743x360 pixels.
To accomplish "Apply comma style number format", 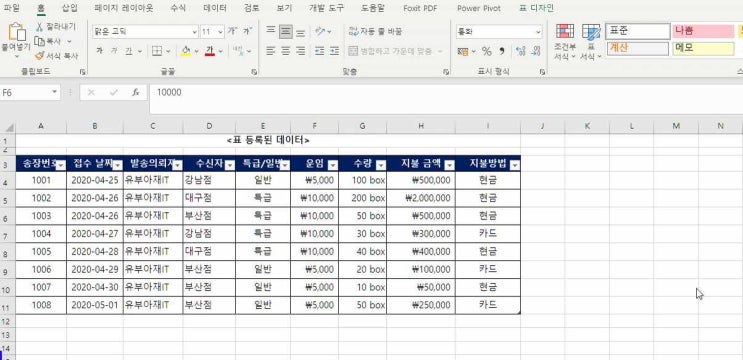I will pos(502,51).
